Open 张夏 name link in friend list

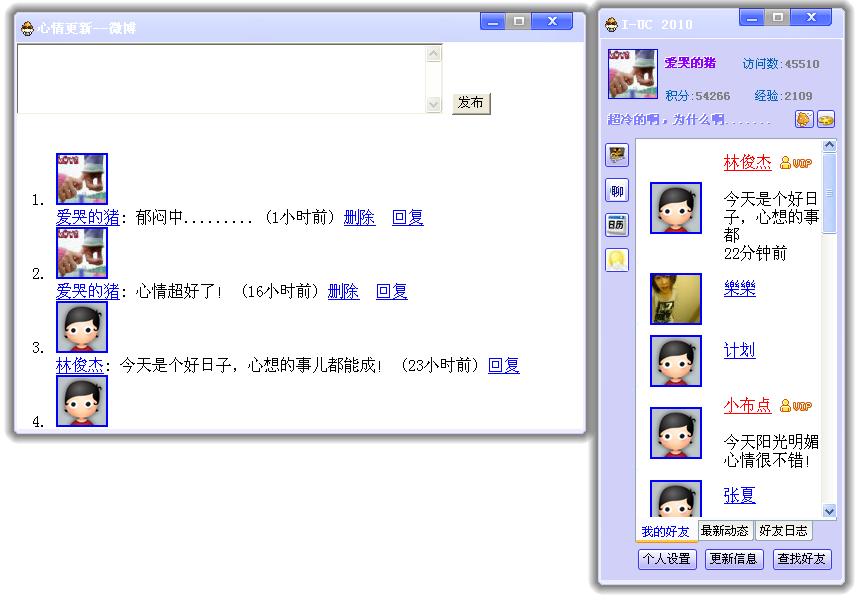tap(739, 495)
